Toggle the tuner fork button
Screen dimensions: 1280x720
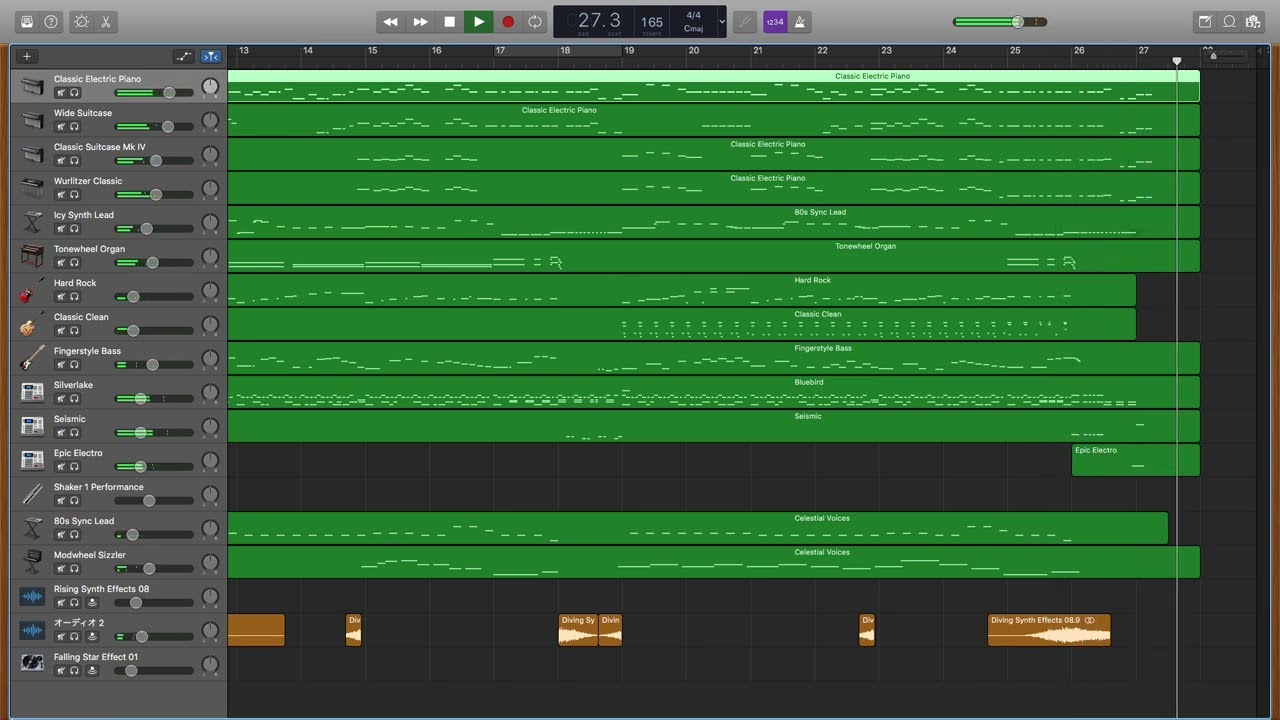(745, 21)
